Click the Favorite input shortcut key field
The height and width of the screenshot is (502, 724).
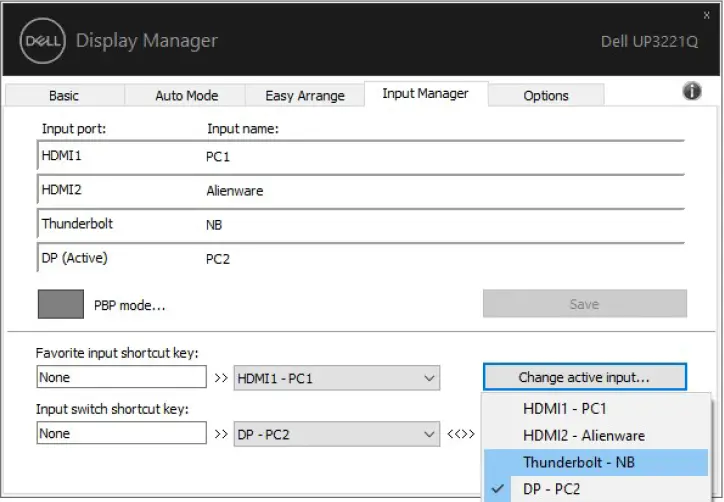(121, 377)
